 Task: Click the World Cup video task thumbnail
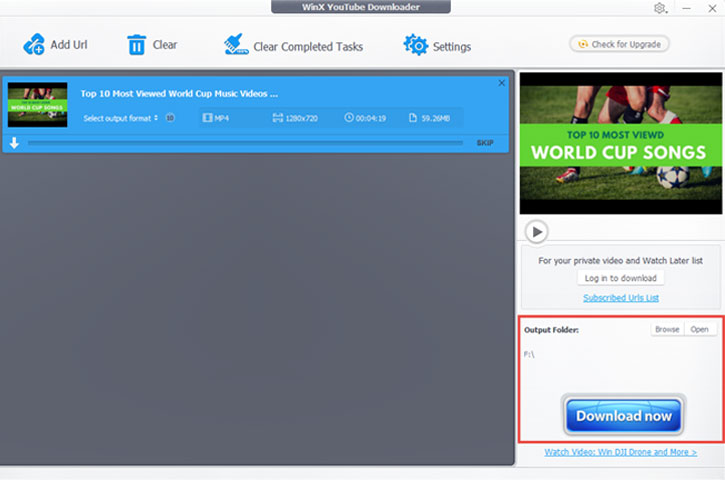pos(37,105)
